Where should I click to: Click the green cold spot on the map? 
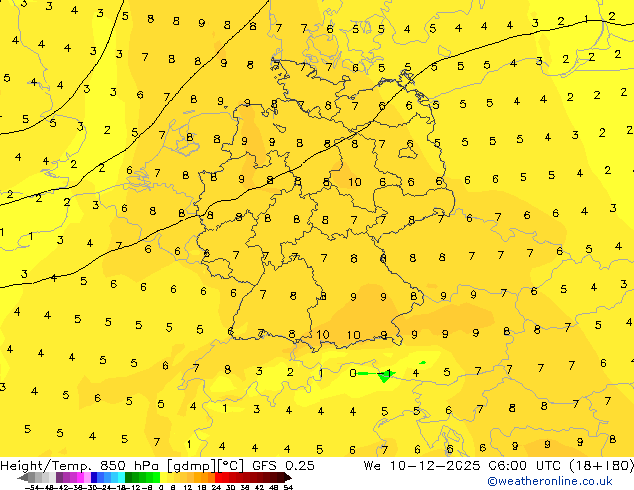point(384,376)
